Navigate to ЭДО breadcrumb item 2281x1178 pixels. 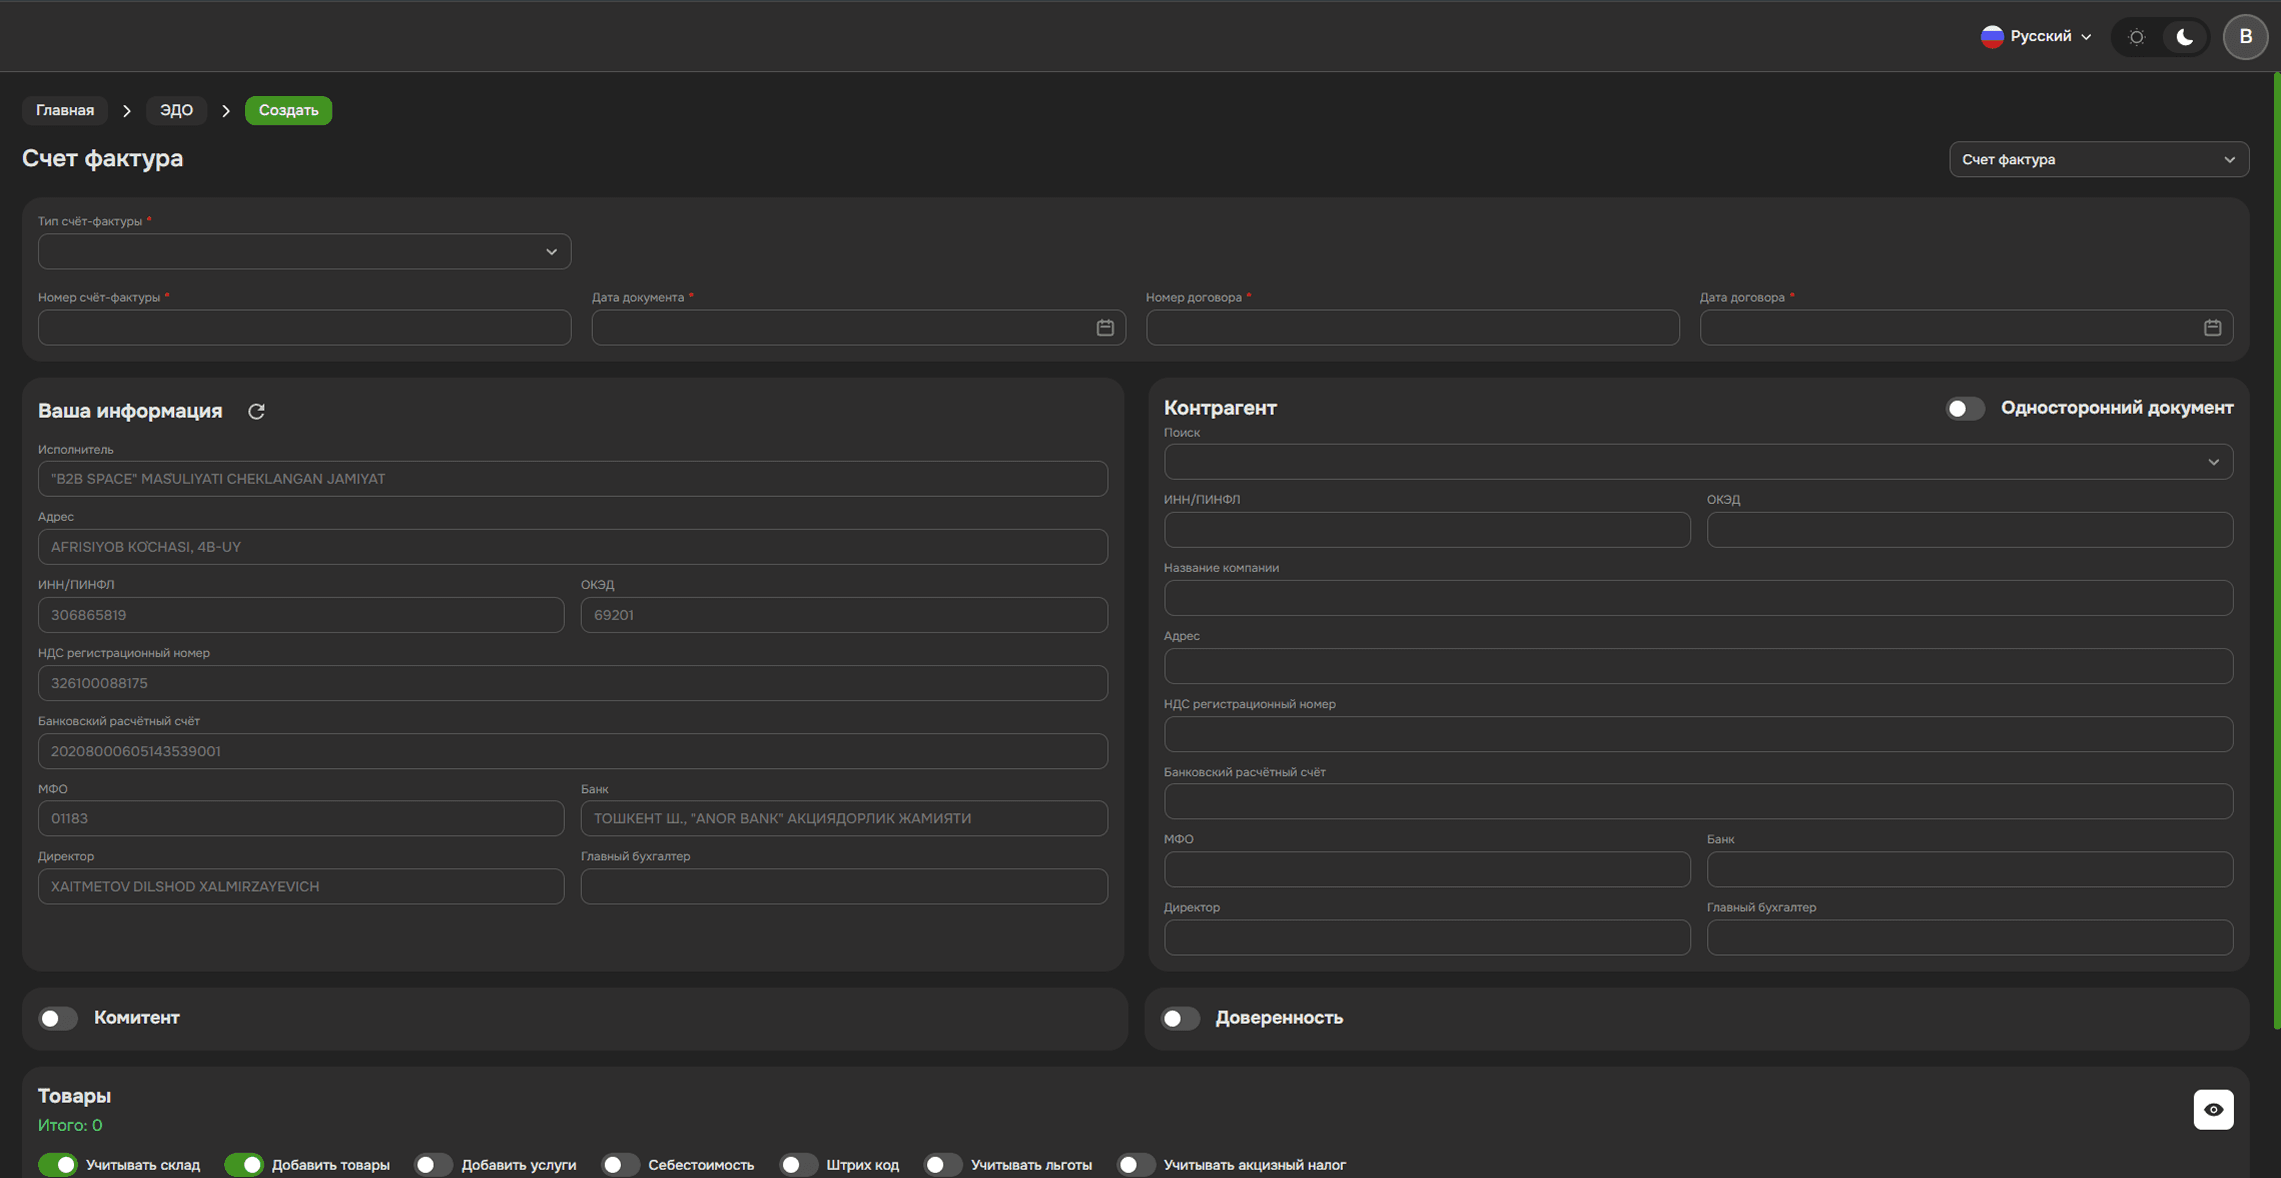[x=176, y=110]
